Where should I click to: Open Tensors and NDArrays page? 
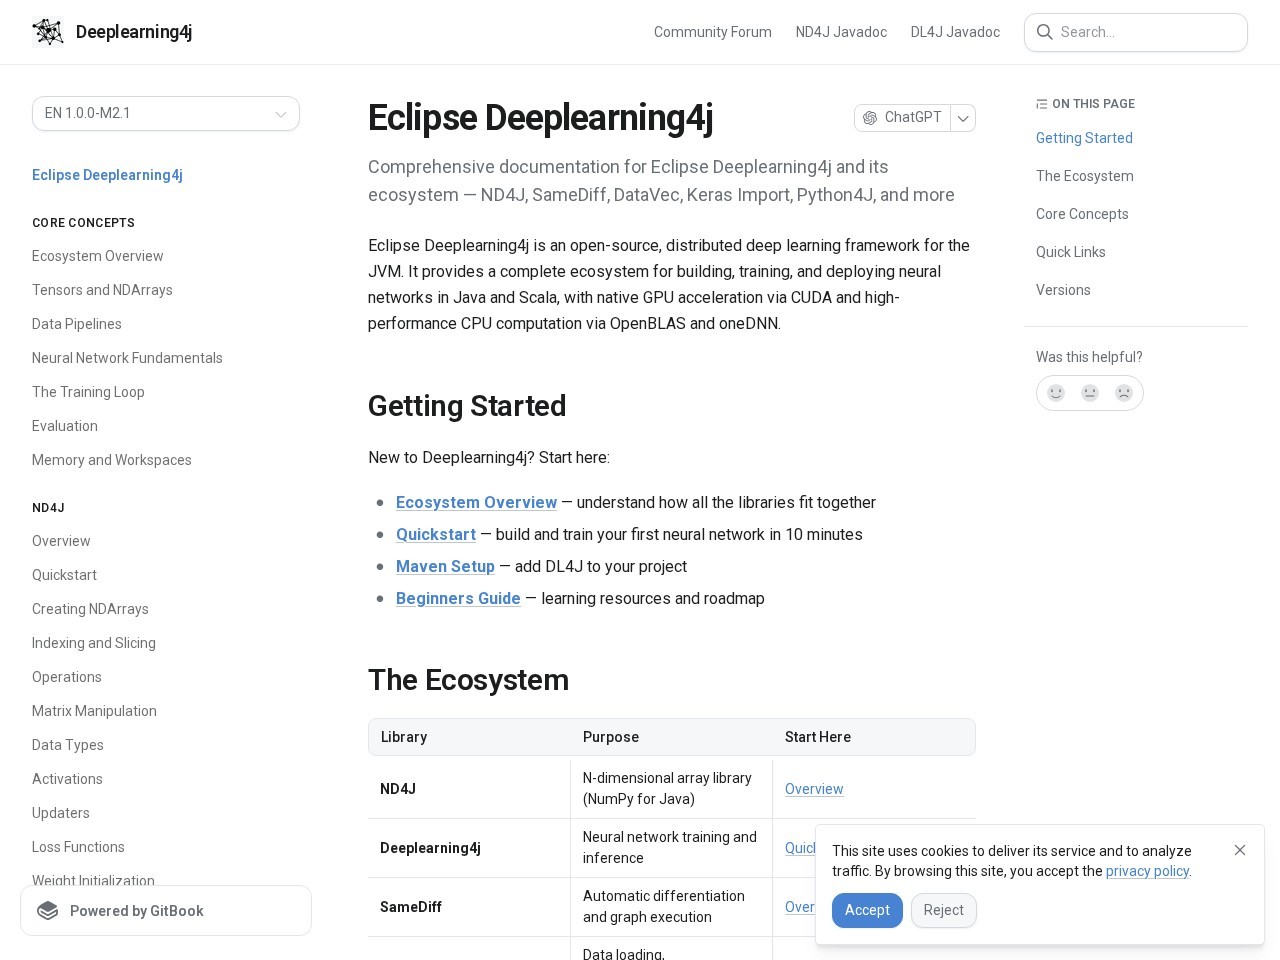pyautogui.click(x=102, y=290)
